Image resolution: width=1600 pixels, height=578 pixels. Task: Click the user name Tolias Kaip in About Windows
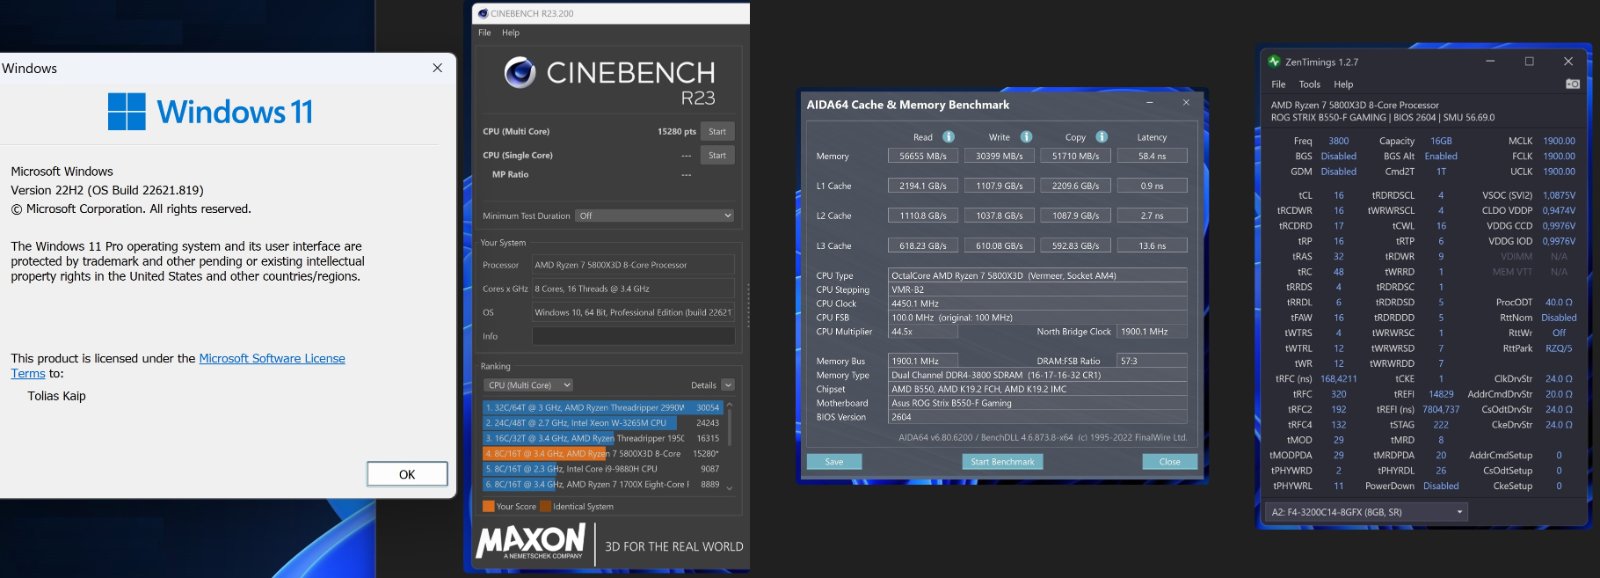pyautogui.click(x=57, y=396)
